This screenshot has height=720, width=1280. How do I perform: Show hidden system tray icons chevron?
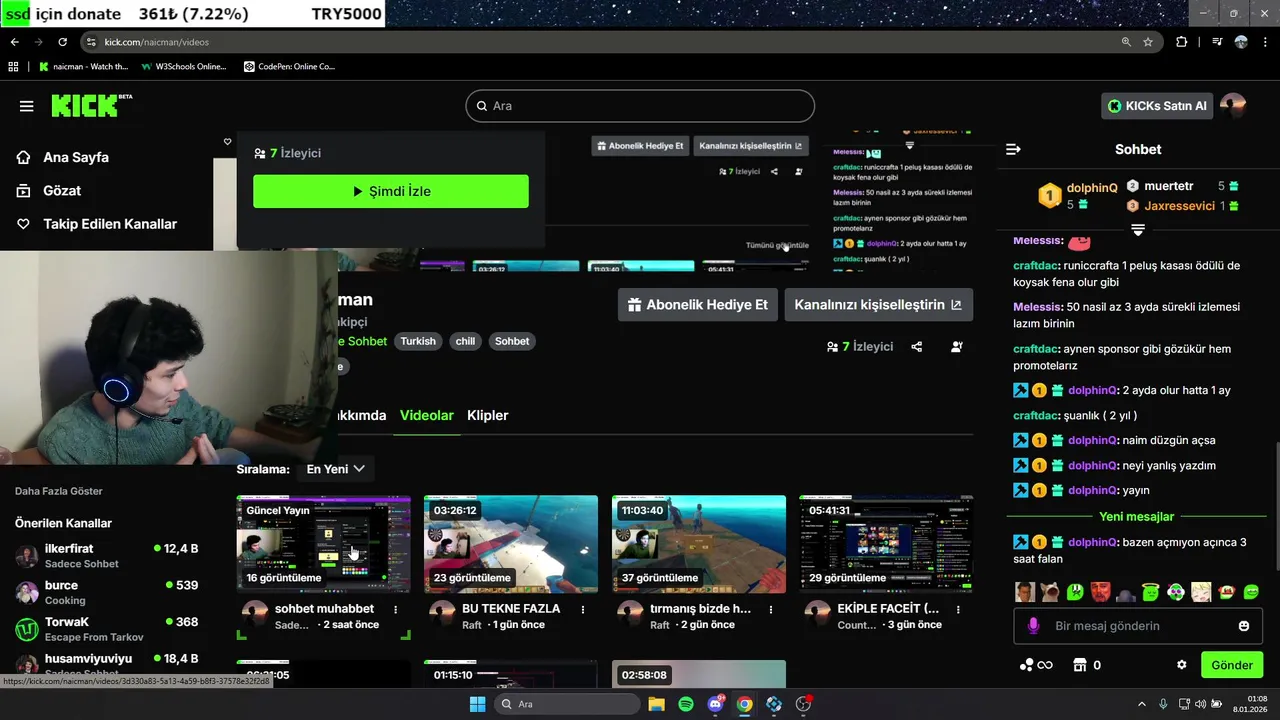tap(1142, 704)
